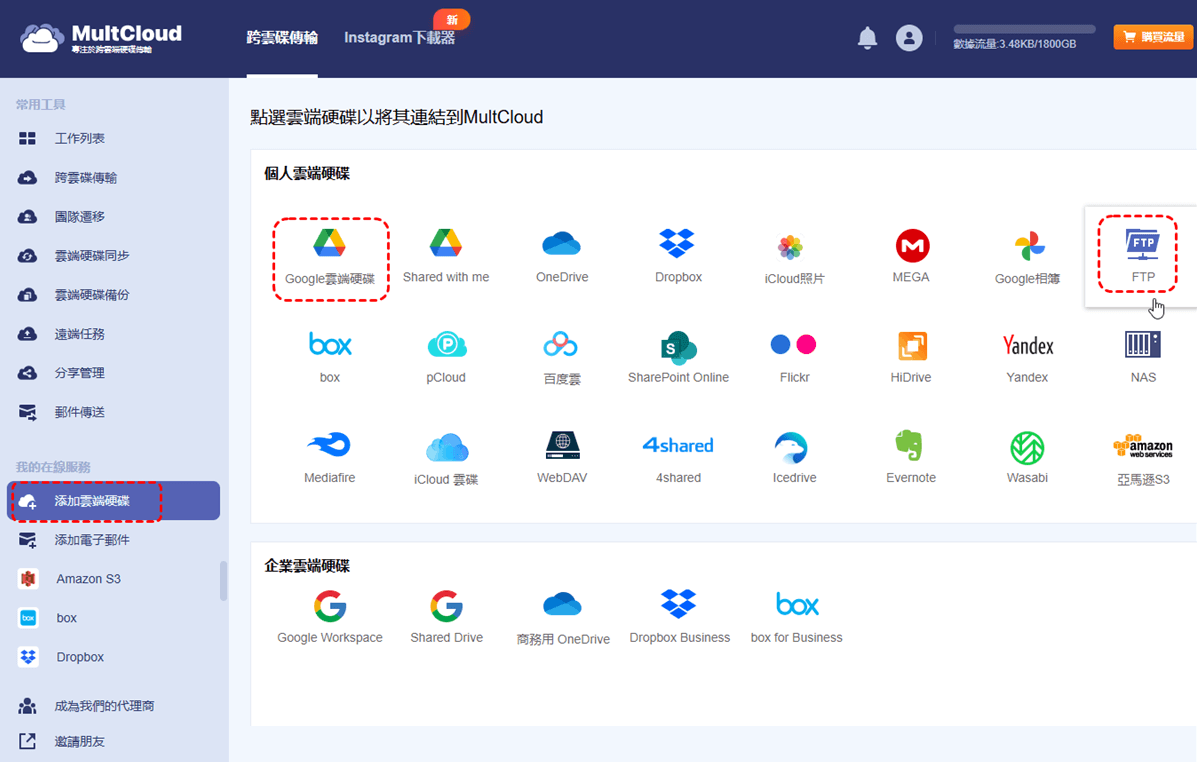This screenshot has height=762, width=1197.
Task: Select 添加雲端硬碟 in sidebar
Action: click(113, 501)
